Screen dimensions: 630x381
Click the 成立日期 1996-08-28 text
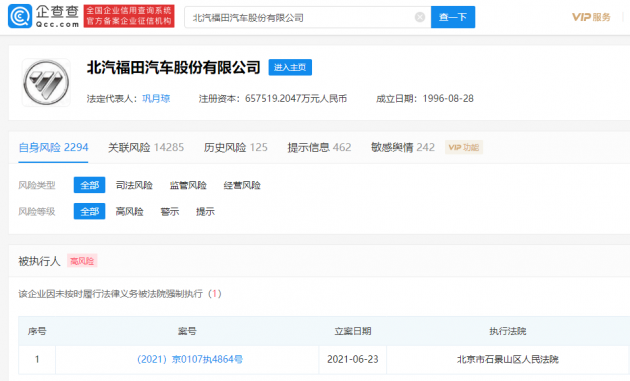click(x=425, y=98)
